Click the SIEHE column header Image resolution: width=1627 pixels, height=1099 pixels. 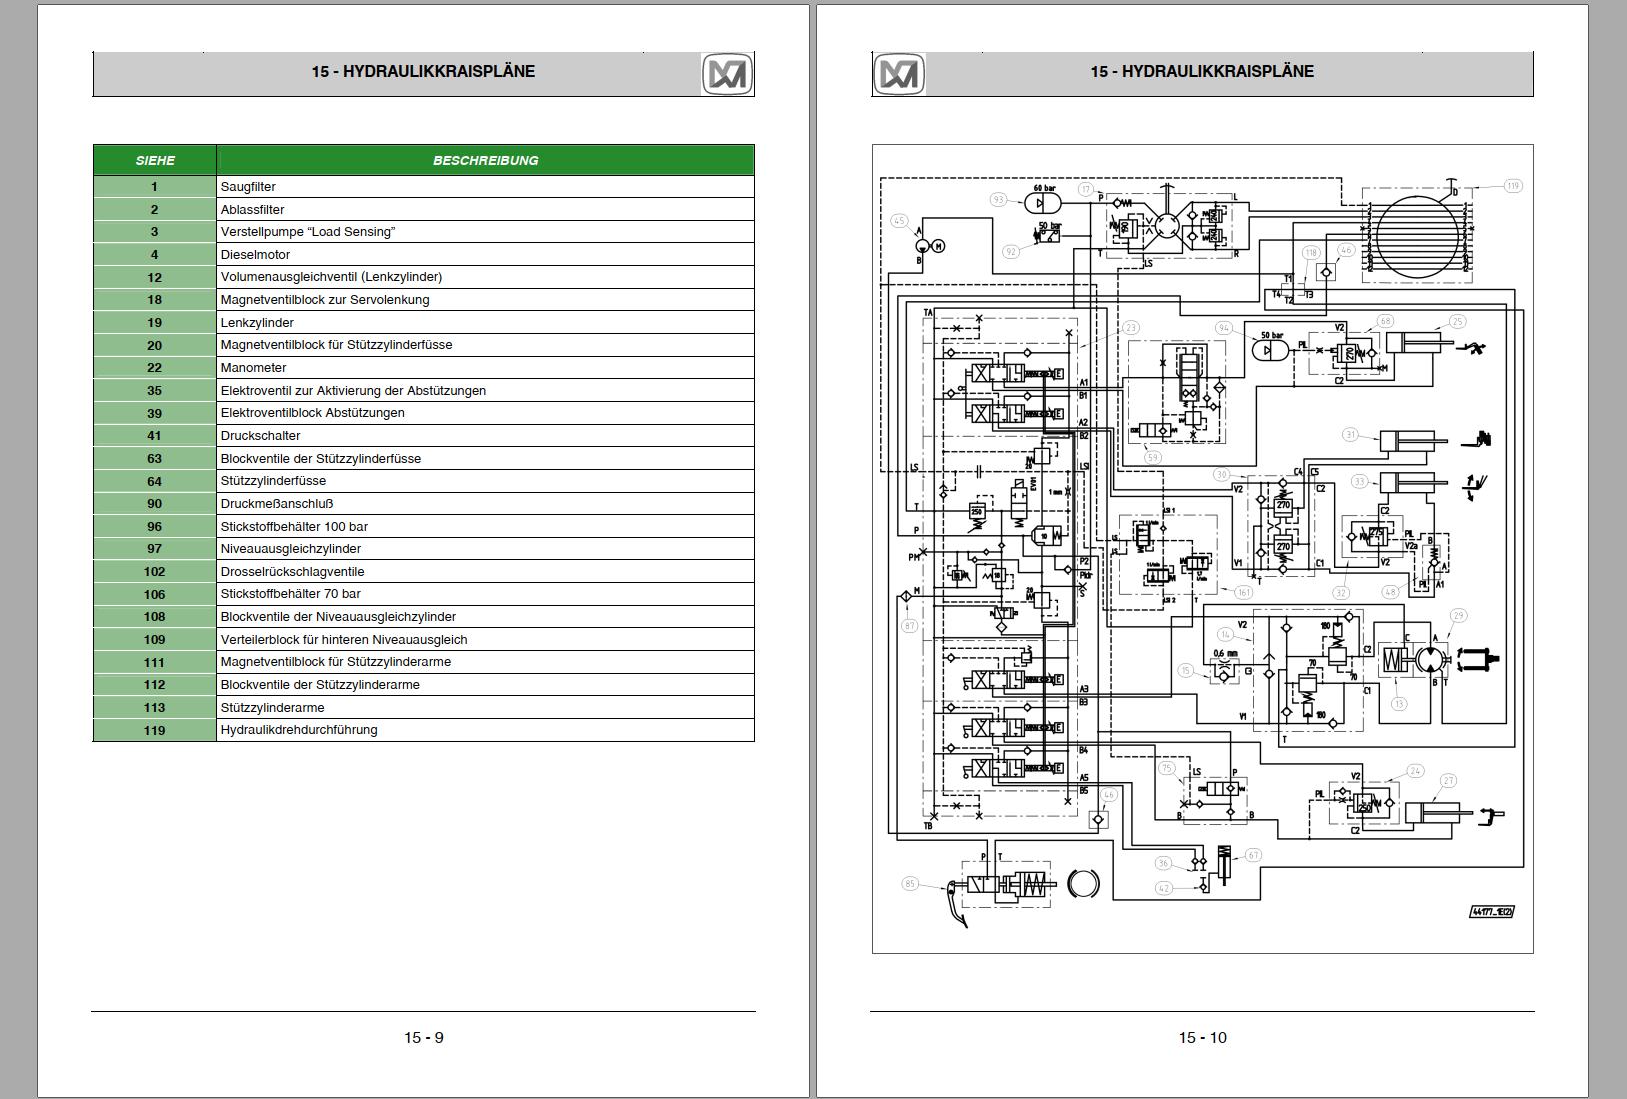(155, 159)
